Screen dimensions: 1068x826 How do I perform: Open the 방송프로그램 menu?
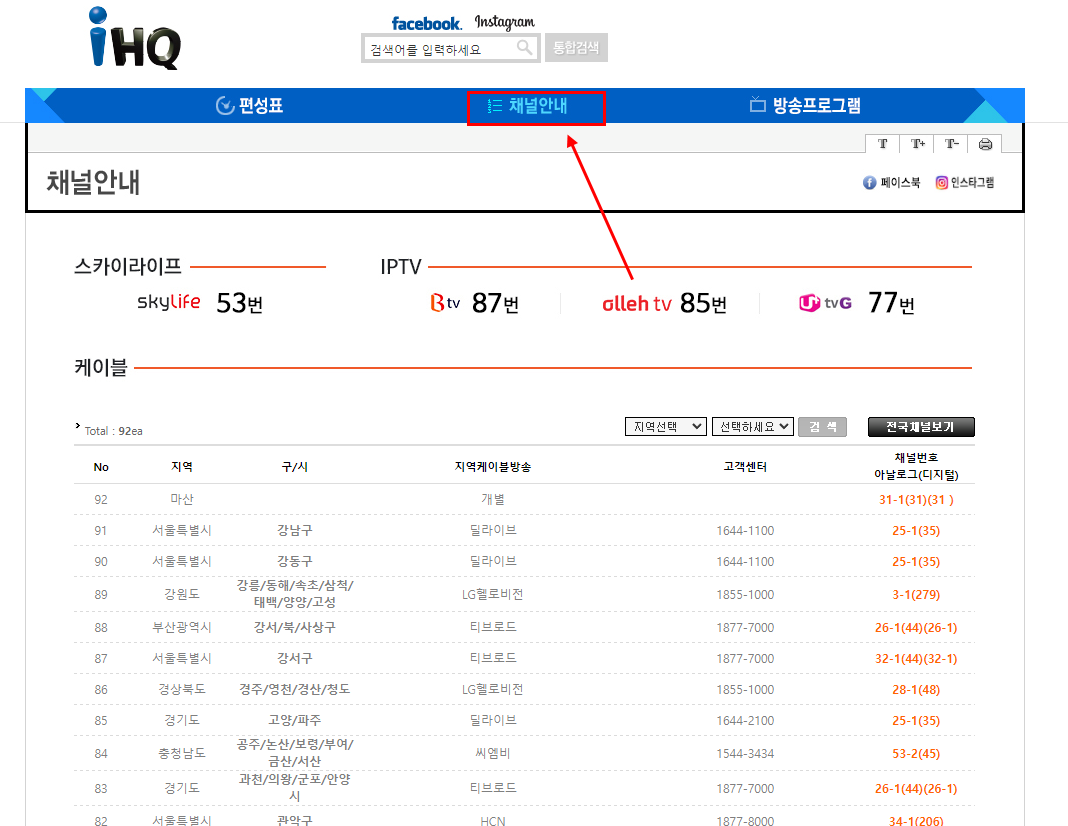(805, 106)
